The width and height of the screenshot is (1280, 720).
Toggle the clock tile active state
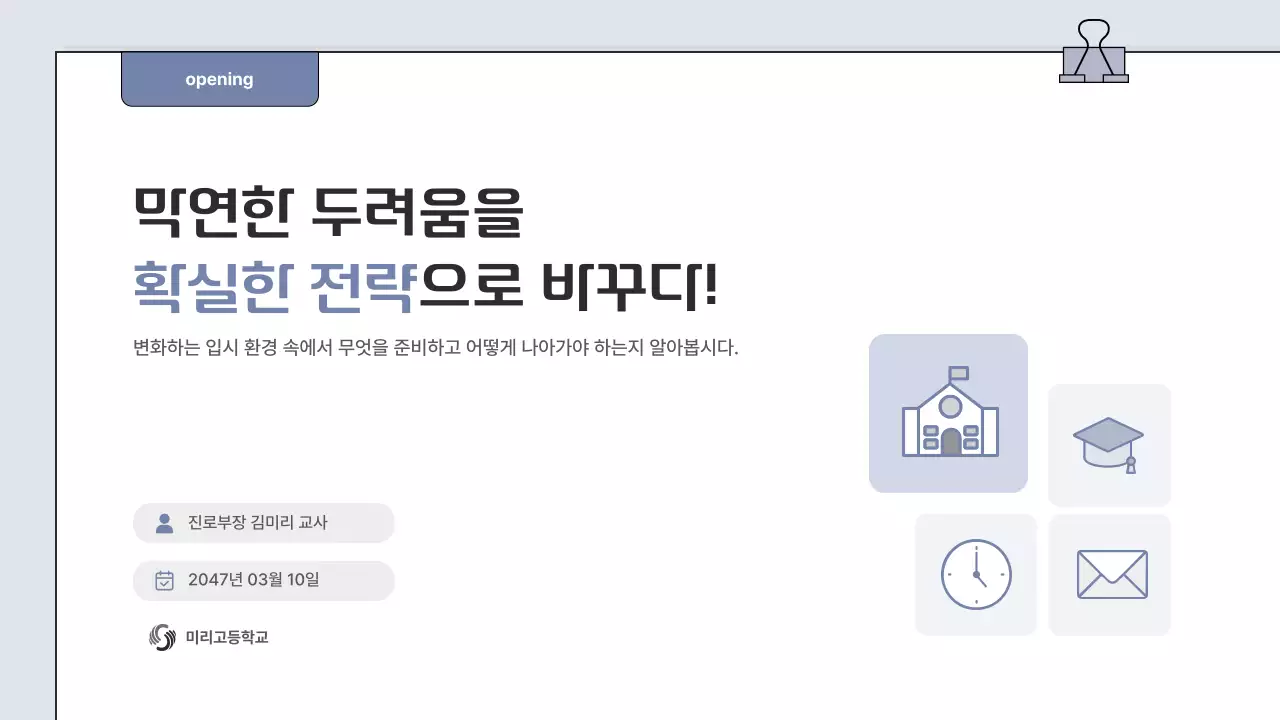(976, 574)
